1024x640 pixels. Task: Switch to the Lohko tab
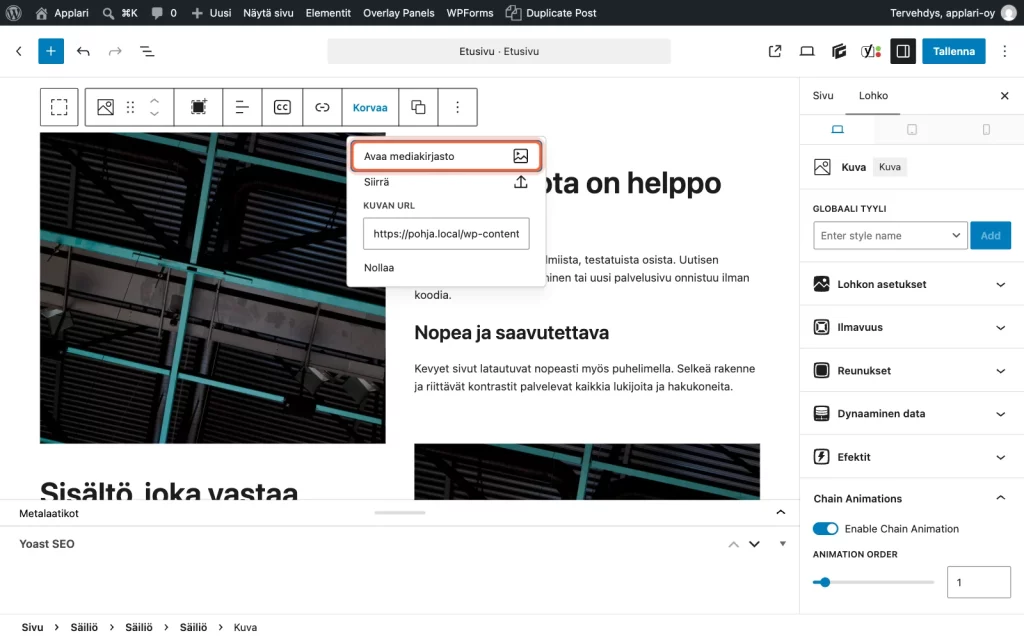pyautogui.click(x=873, y=95)
